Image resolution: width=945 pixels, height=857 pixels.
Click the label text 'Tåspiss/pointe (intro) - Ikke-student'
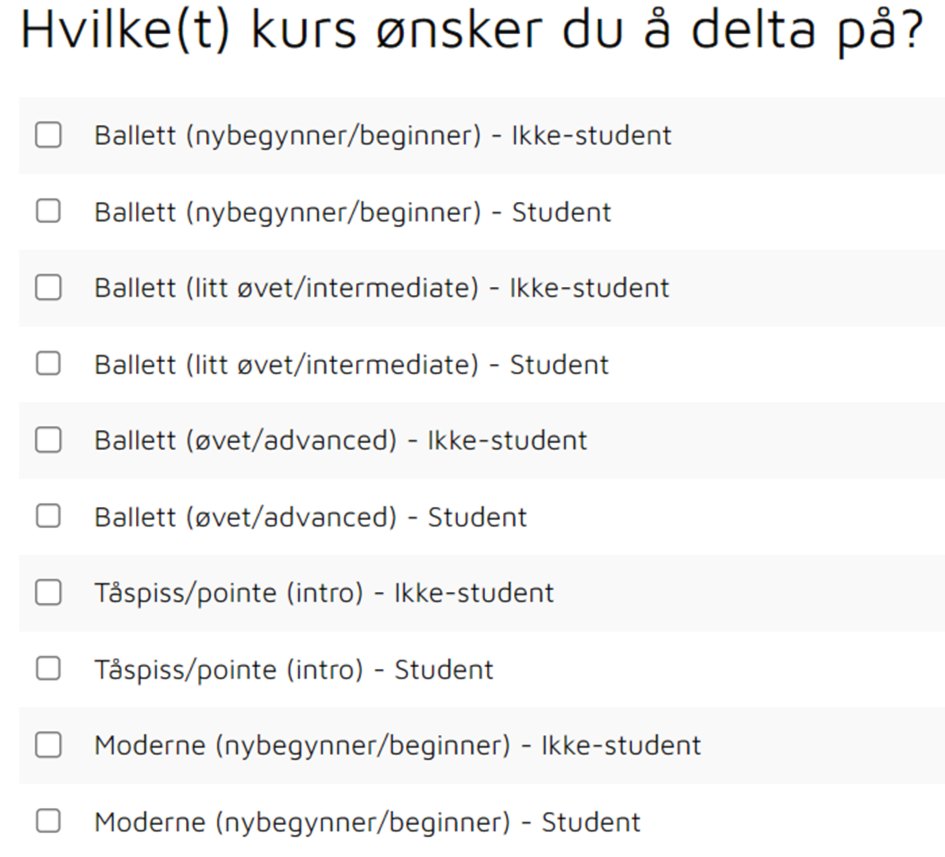point(324,593)
